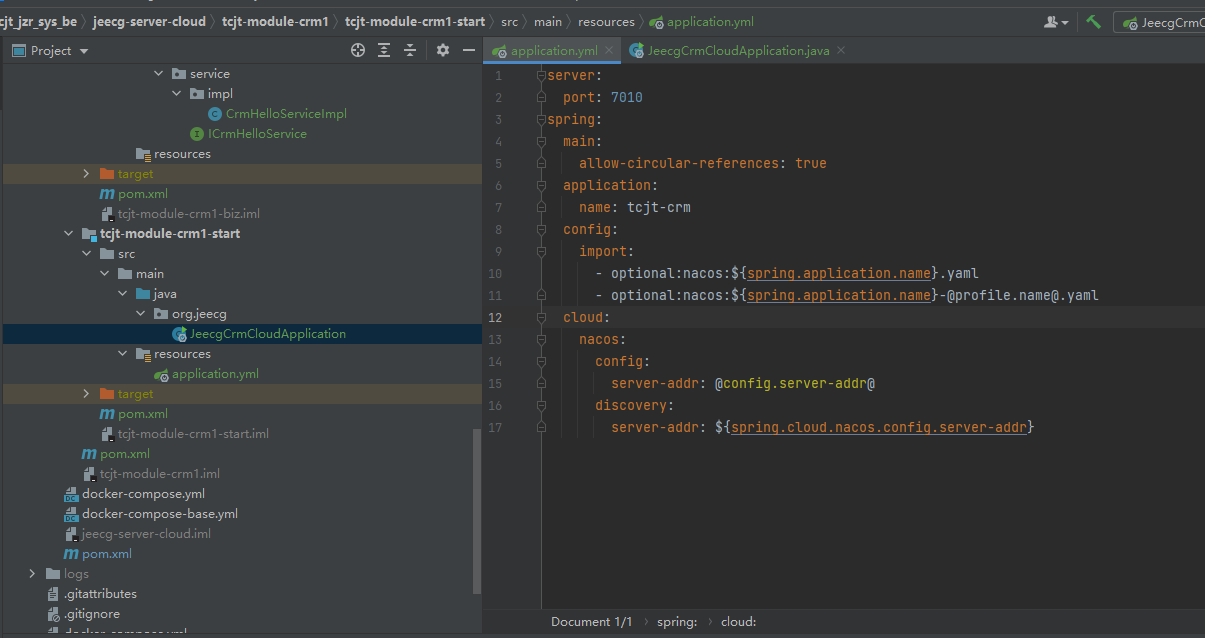The width and height of the screenshot is (1205, 638).
Task: Select CrmHelloServiceImpl class
Action: [286, 113]
